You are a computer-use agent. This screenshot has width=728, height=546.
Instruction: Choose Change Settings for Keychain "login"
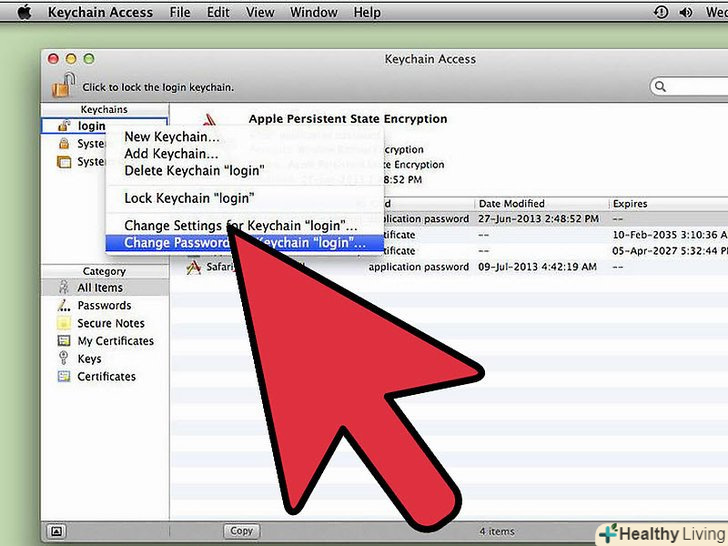pos(245,226)
